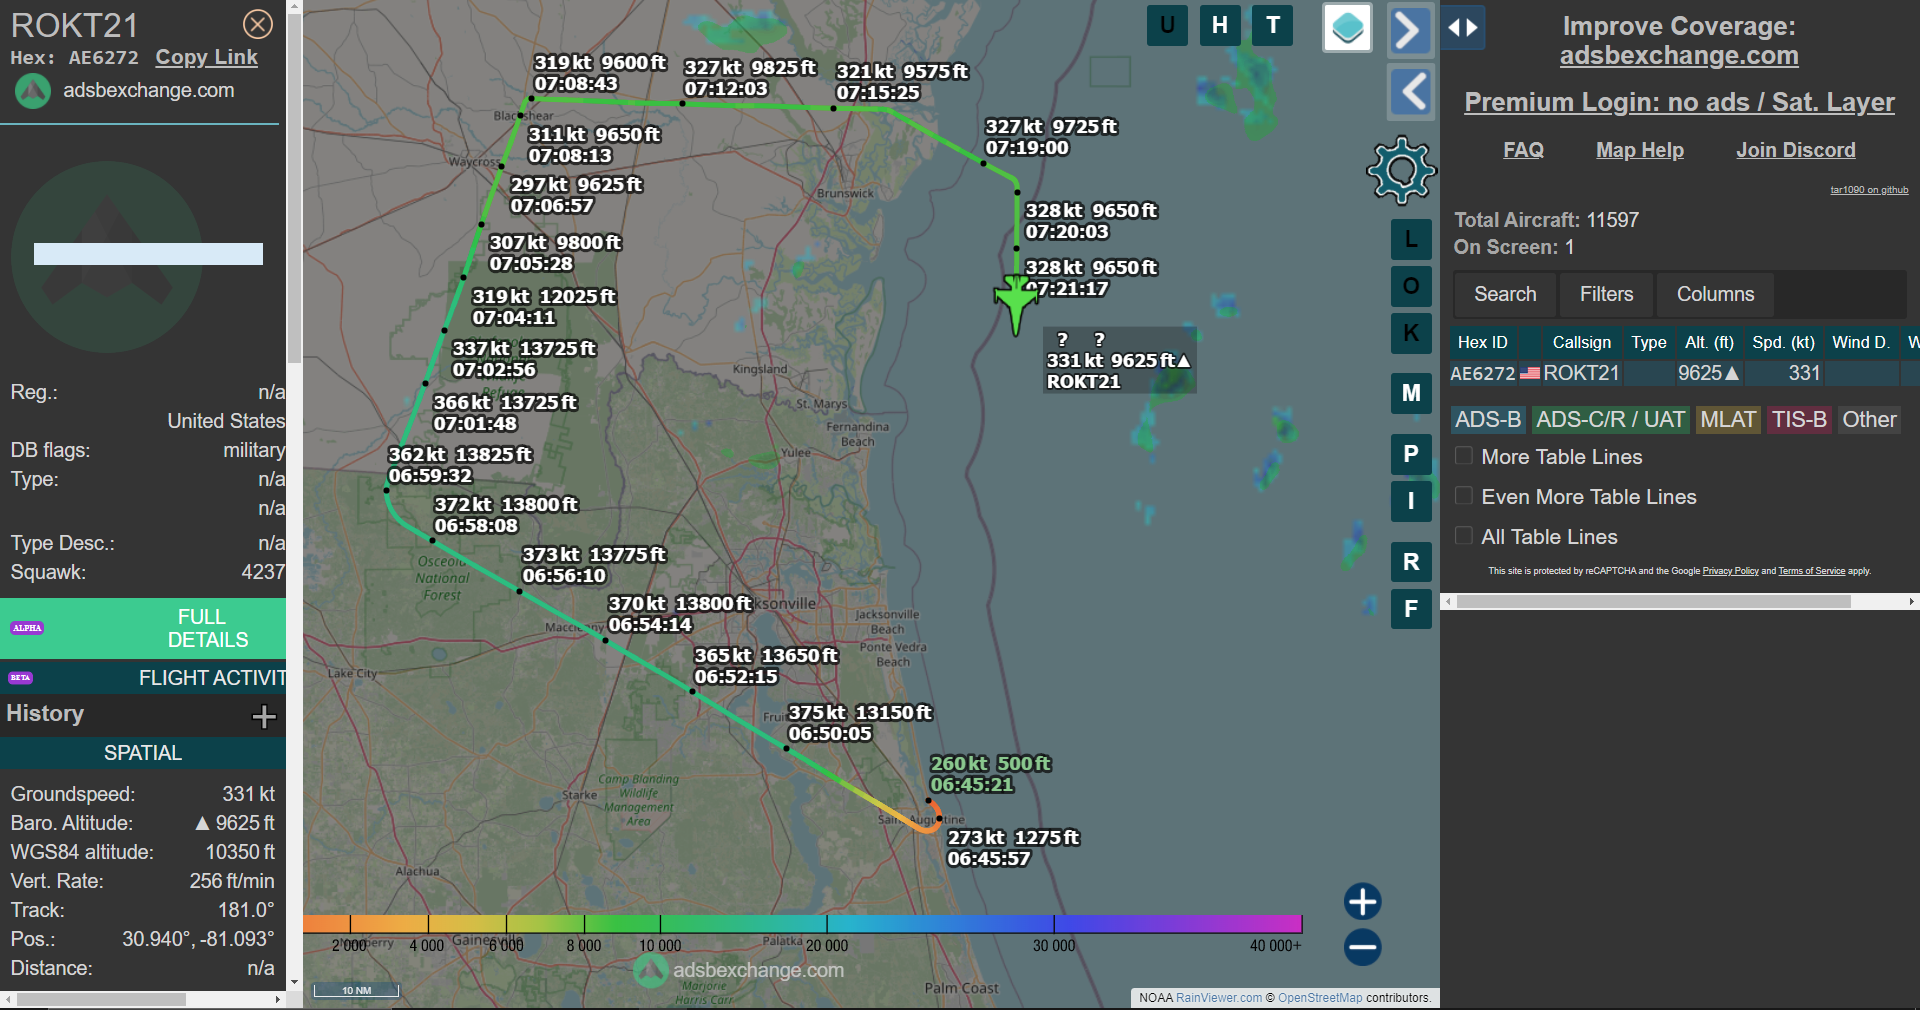Select ROKT21 row in aircraft table

(x=1684, y=373)
